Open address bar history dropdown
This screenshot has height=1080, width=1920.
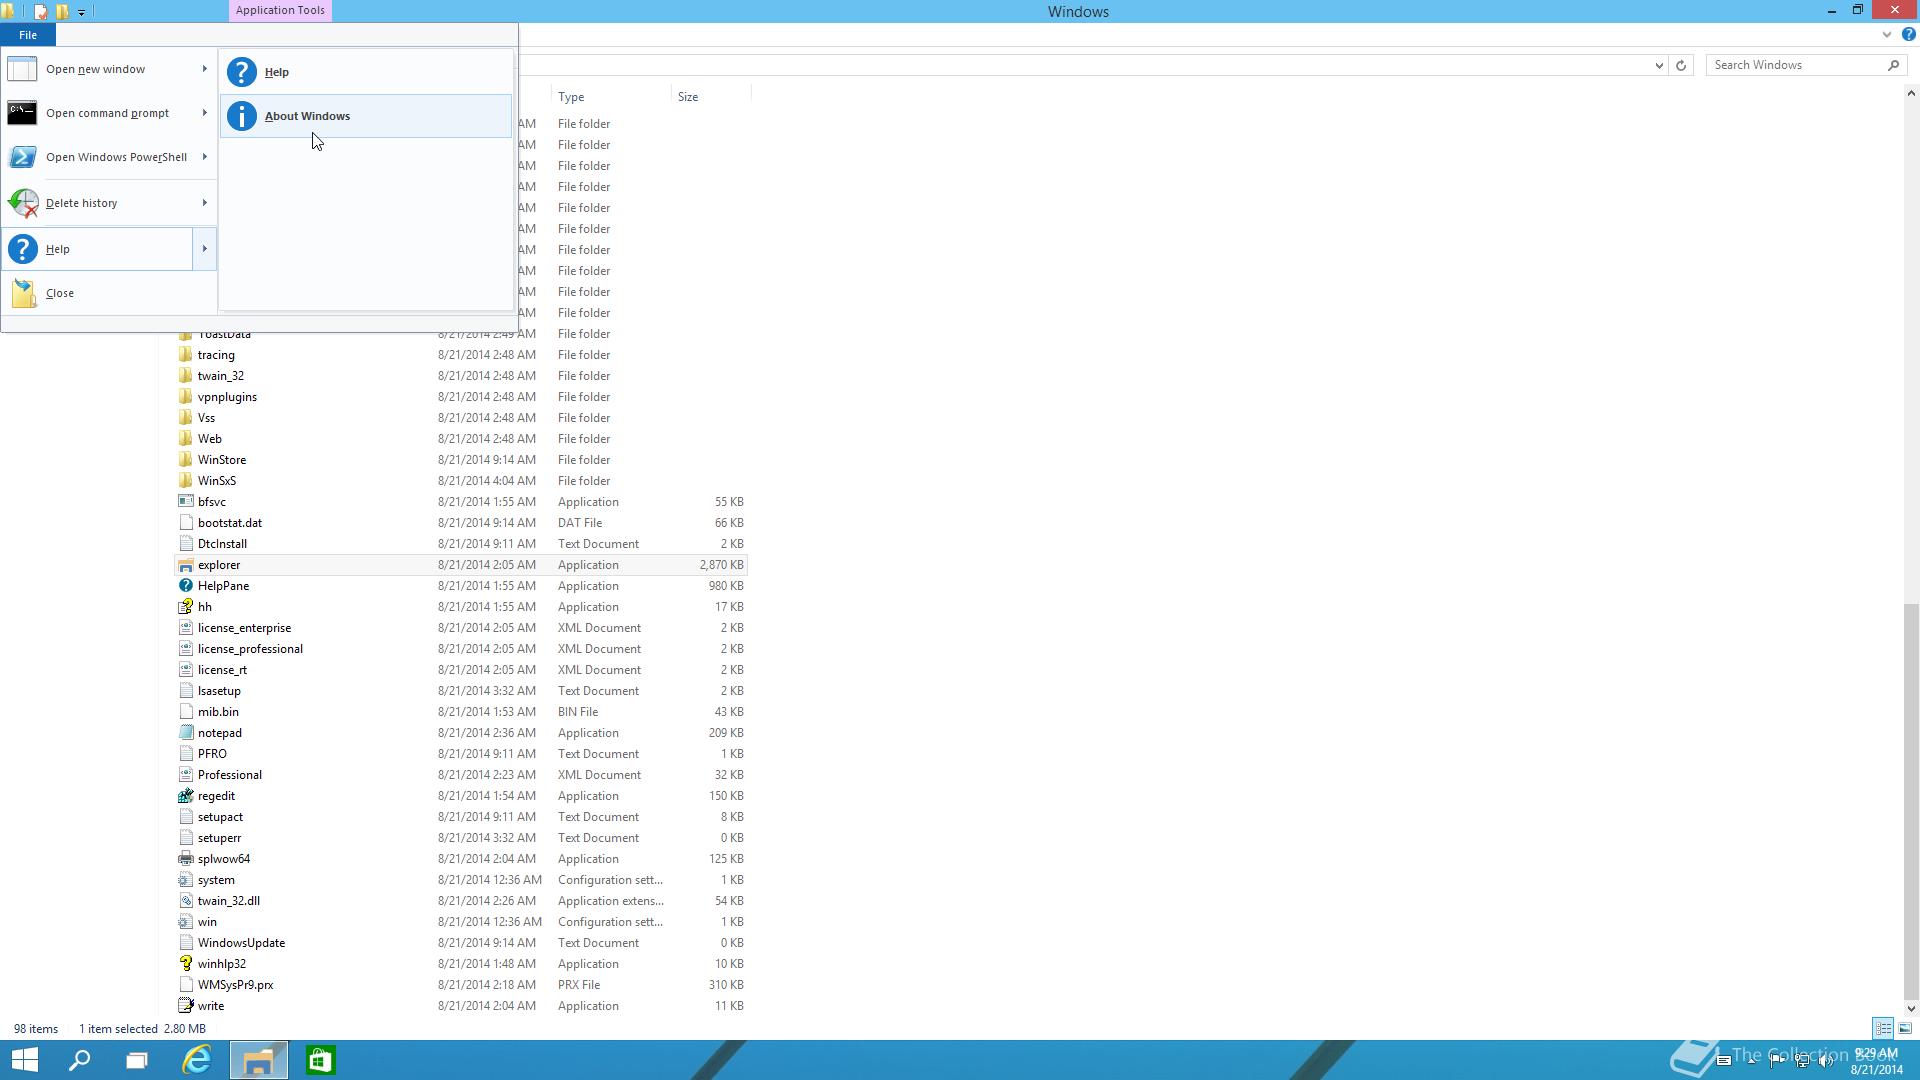click(x=1659, y=65)
